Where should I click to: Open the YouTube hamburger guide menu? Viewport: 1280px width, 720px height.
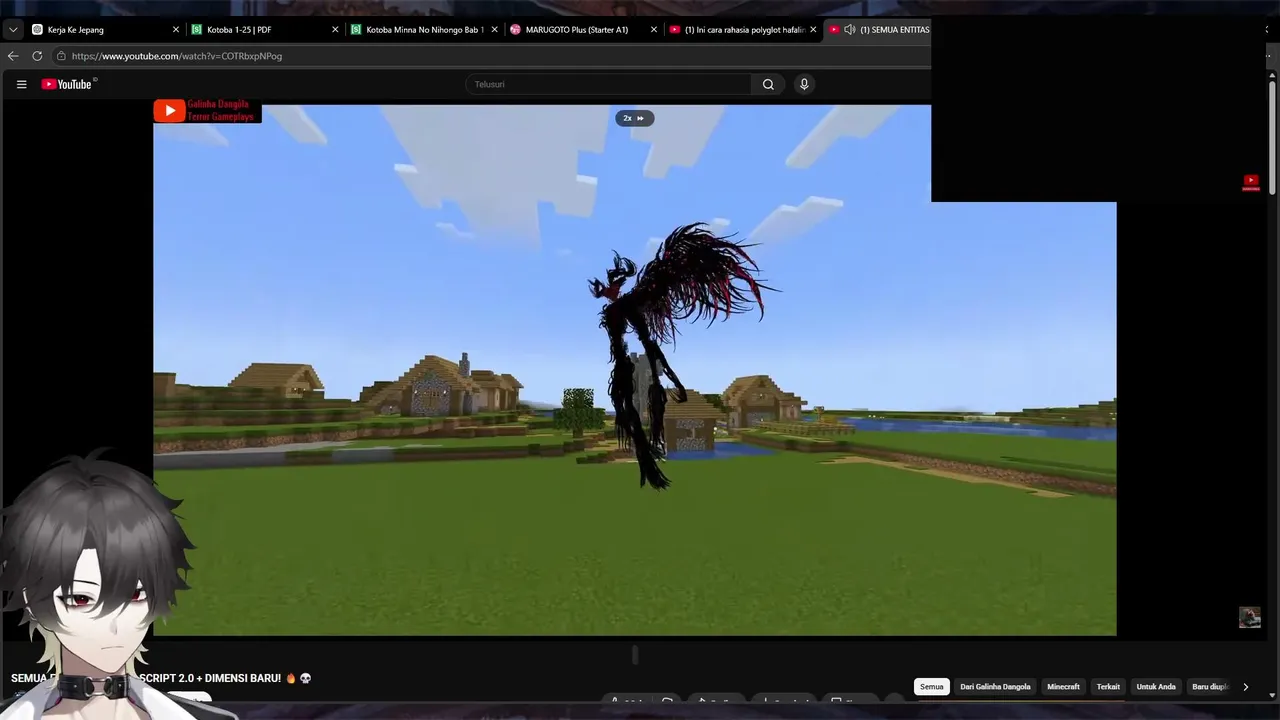[x=21, y=84]
